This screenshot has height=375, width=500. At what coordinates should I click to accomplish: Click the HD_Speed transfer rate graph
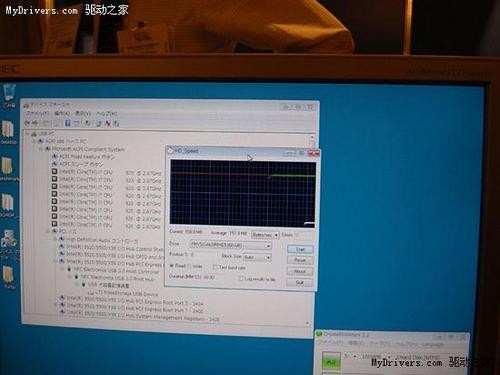[x=242, y=193]
